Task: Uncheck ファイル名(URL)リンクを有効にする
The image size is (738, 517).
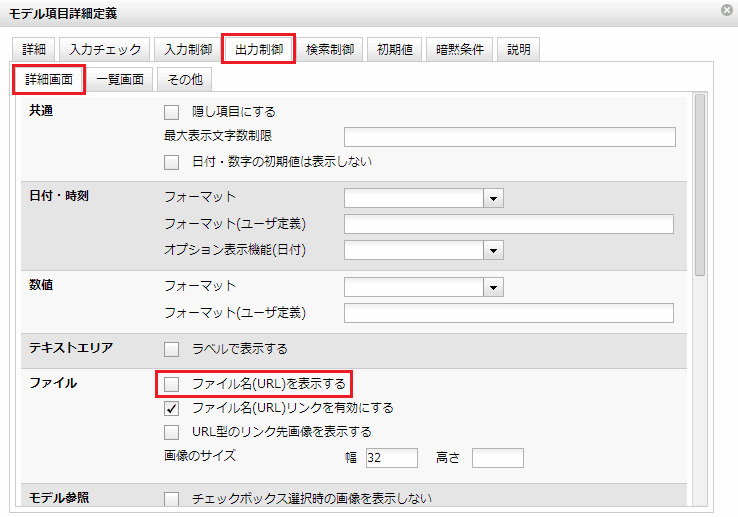Action: coord(171,408)
